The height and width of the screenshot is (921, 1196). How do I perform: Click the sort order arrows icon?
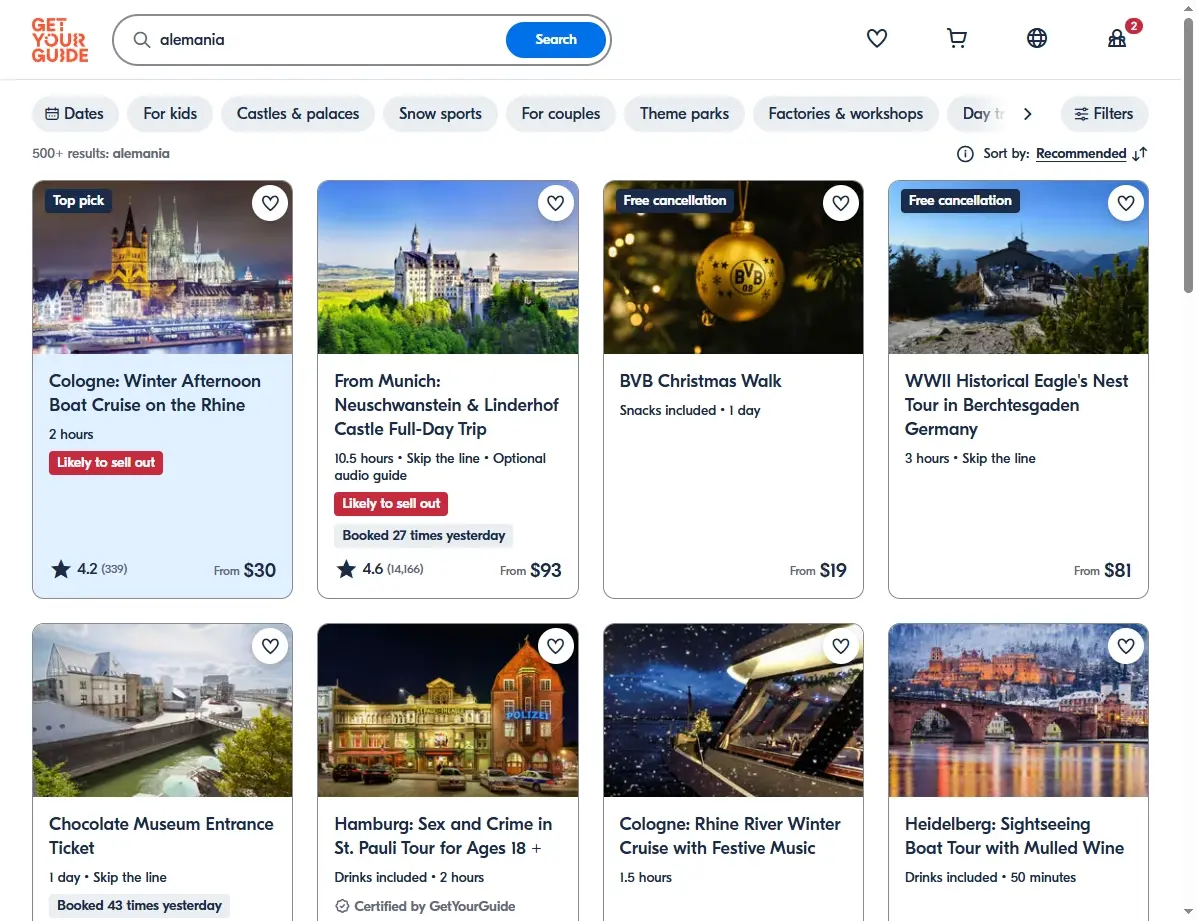(1140, 154)
